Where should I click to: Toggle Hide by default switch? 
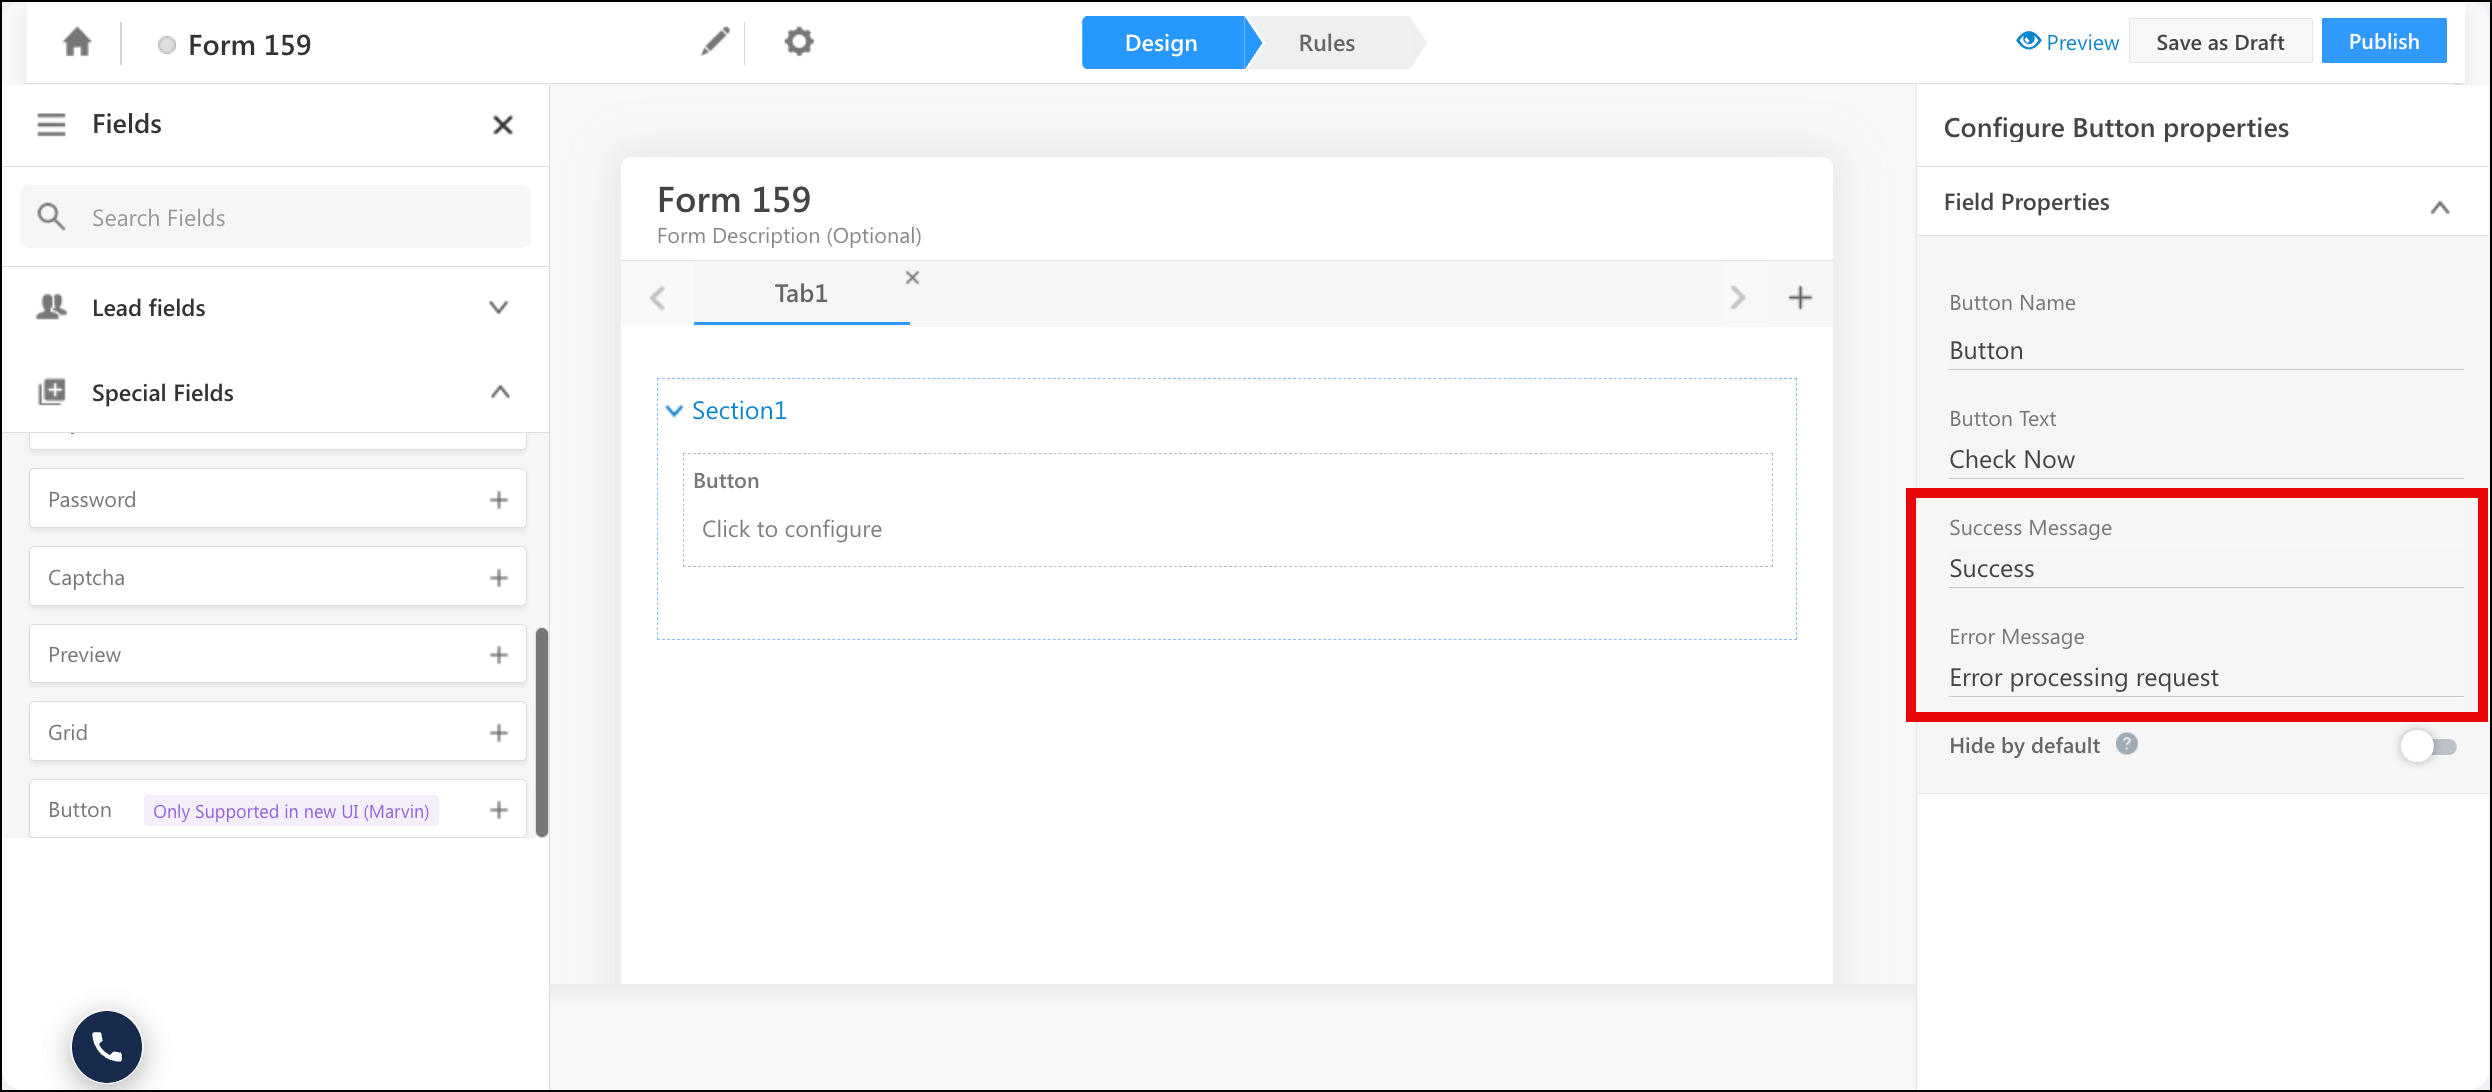click(2429, 746)
